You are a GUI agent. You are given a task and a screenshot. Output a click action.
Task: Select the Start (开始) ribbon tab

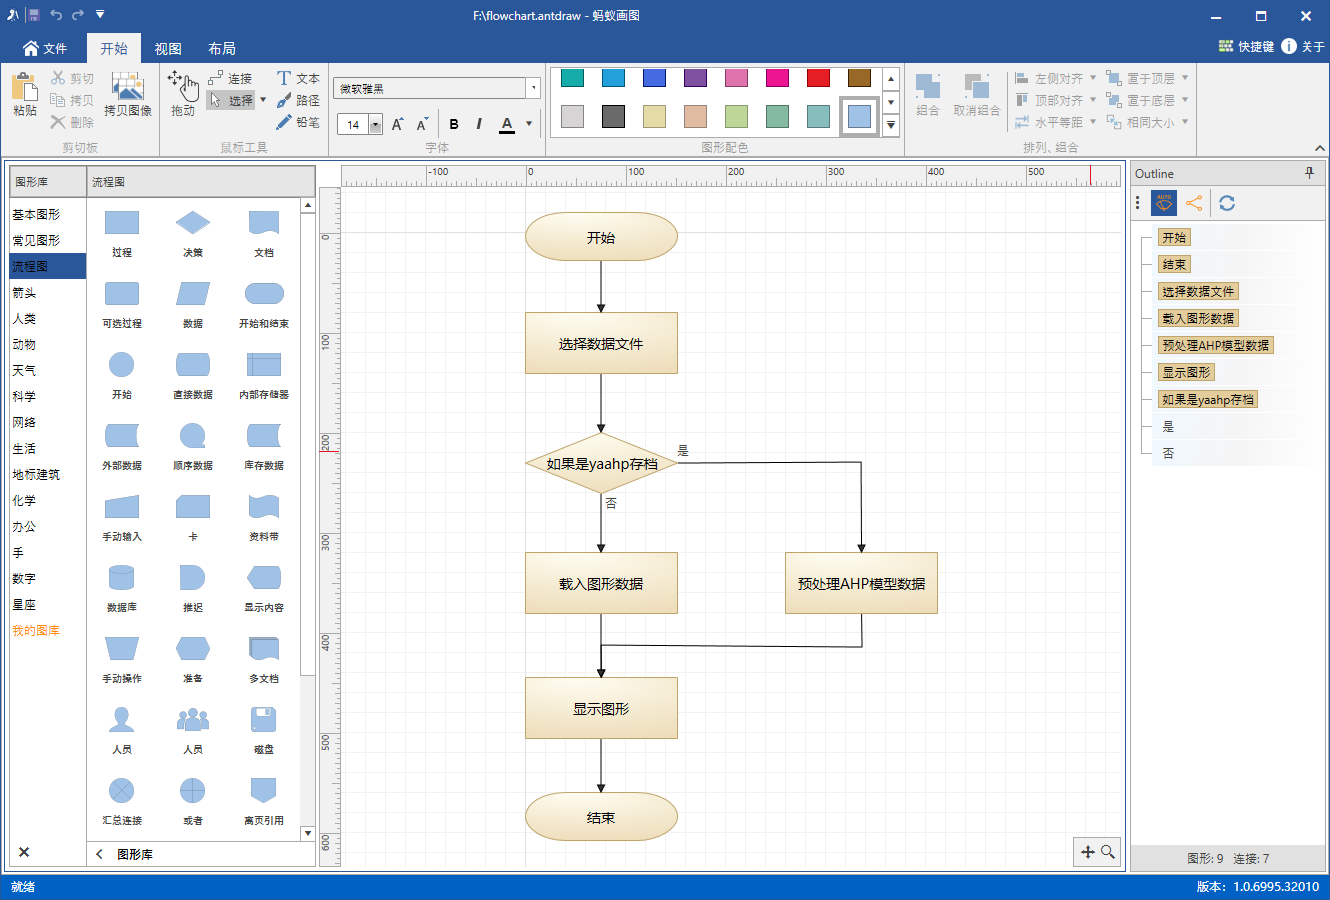(114, 48)
